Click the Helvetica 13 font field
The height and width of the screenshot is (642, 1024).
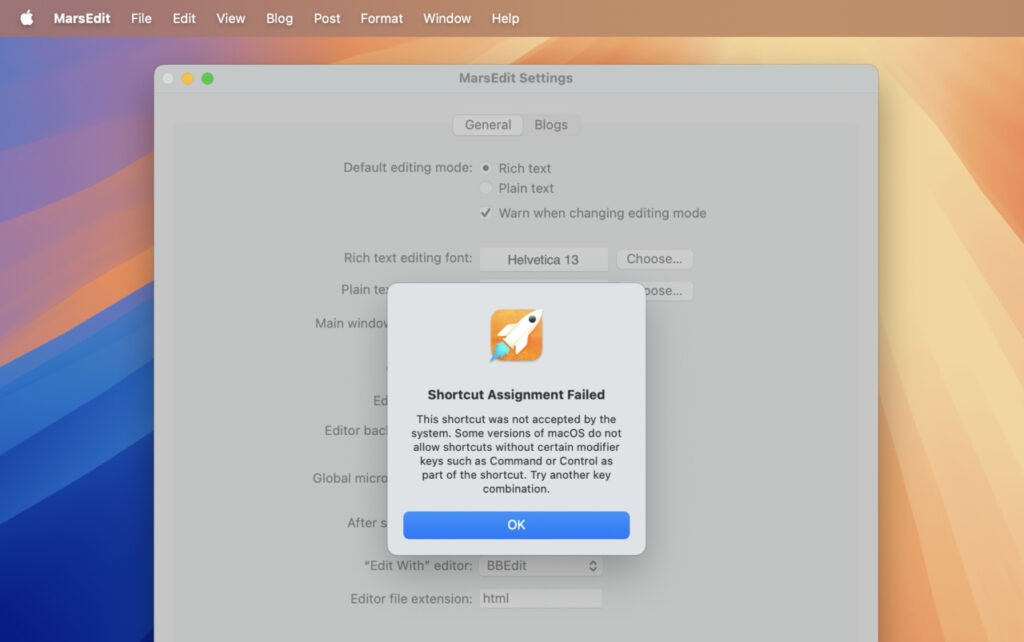[543, 258]
